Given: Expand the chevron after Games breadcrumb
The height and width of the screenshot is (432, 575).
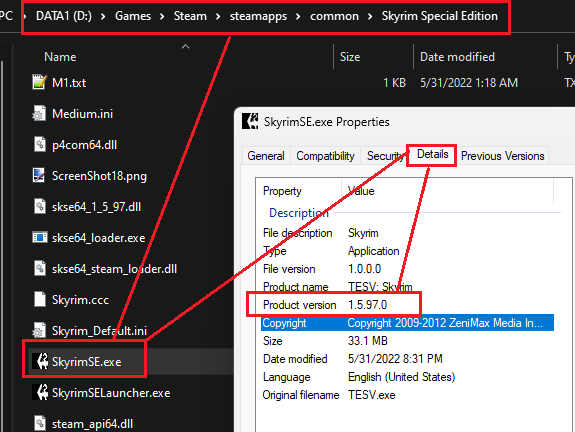Looking at the screenshot, I should coord(162,16).
